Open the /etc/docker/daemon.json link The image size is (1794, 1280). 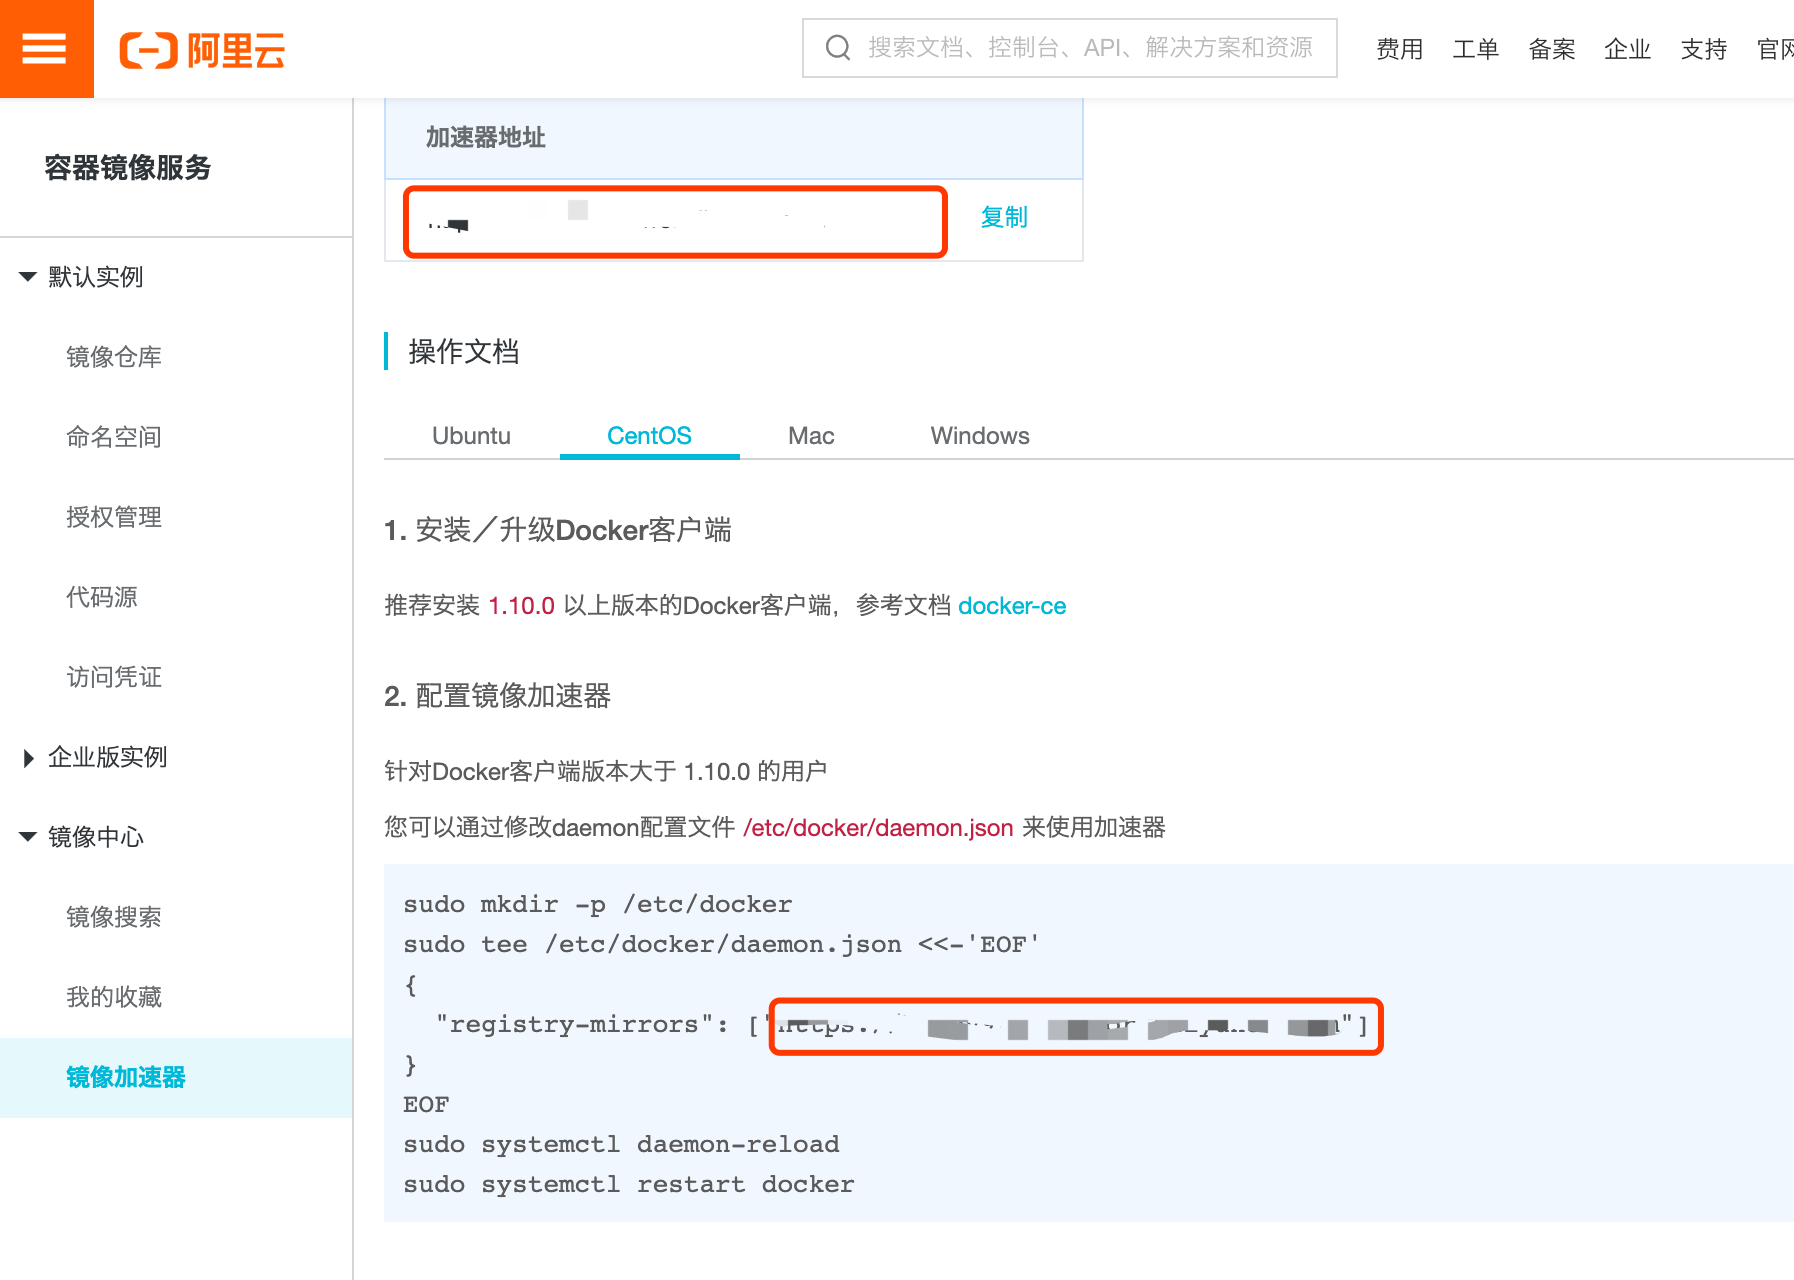(877, 828)
